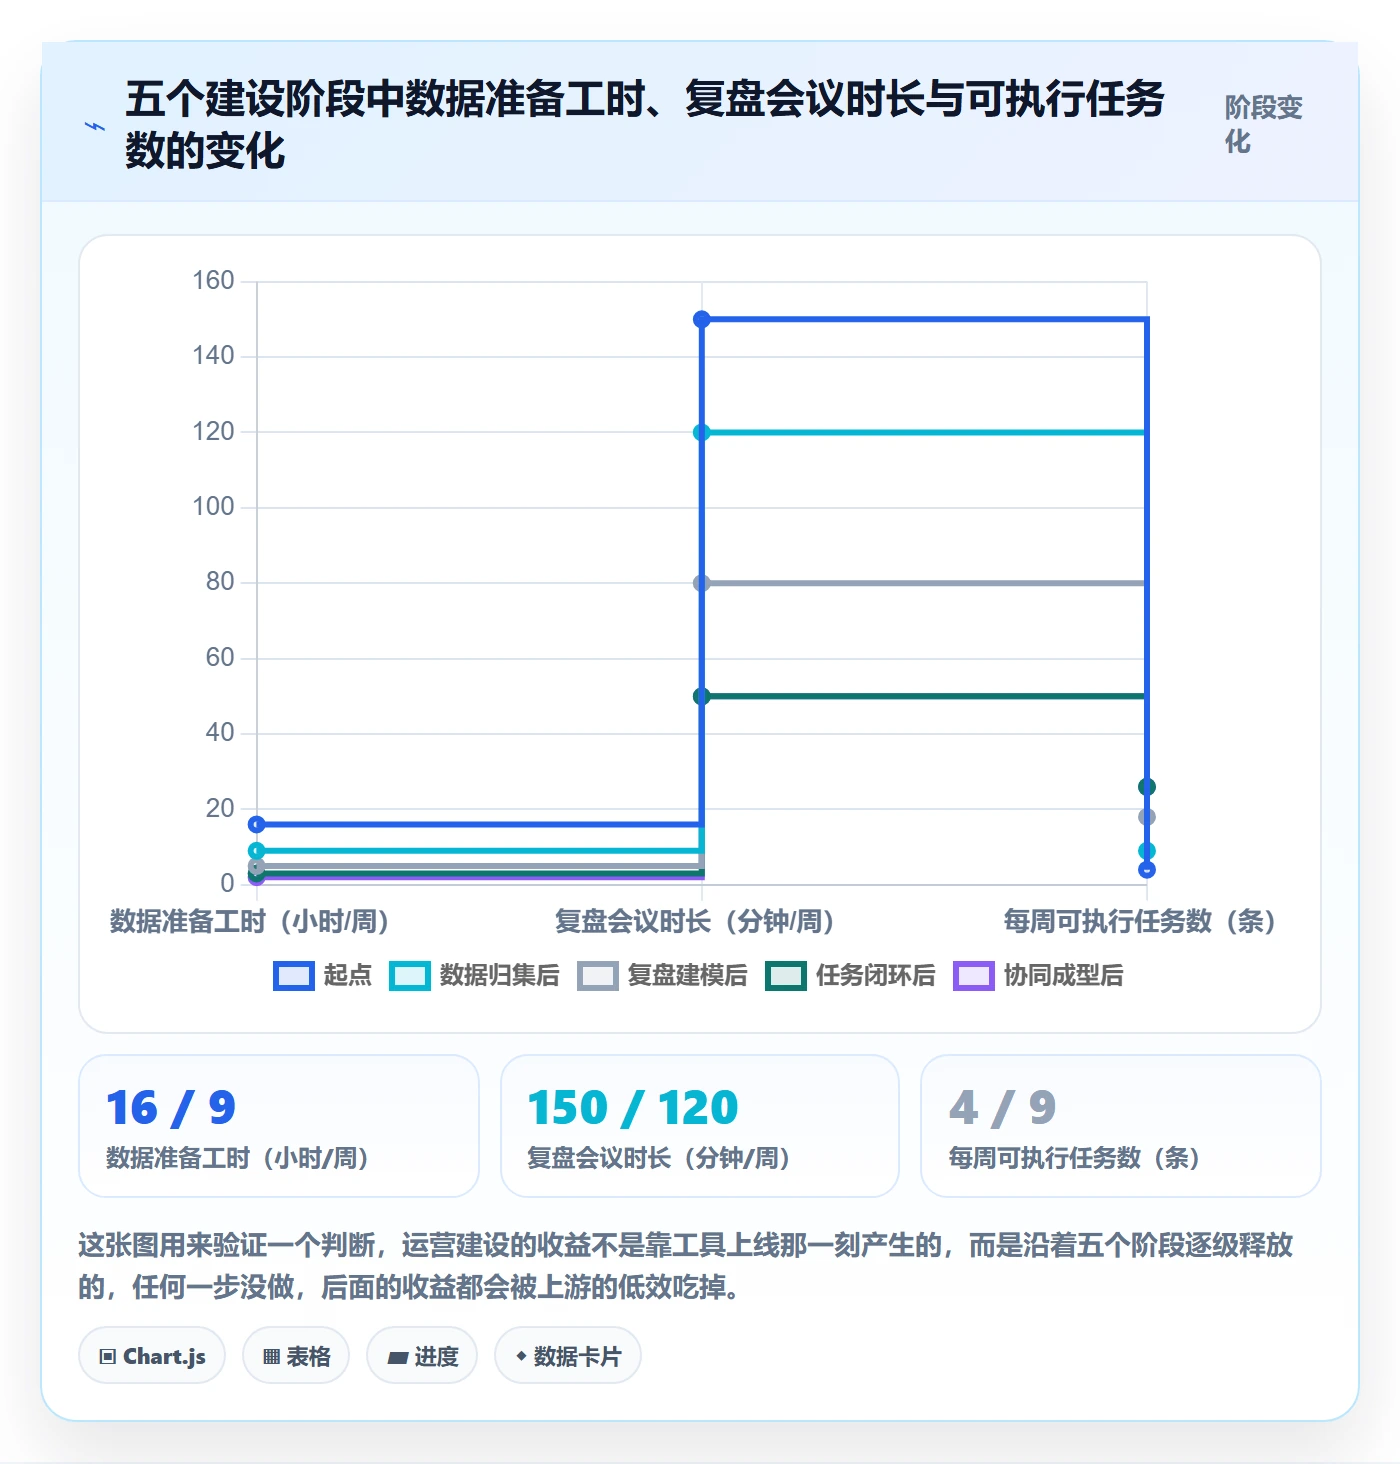The height and width of the screenshot is (1464, 1400).
Task: Click the Chart.js tag chip
Action: coord(152,1356)
